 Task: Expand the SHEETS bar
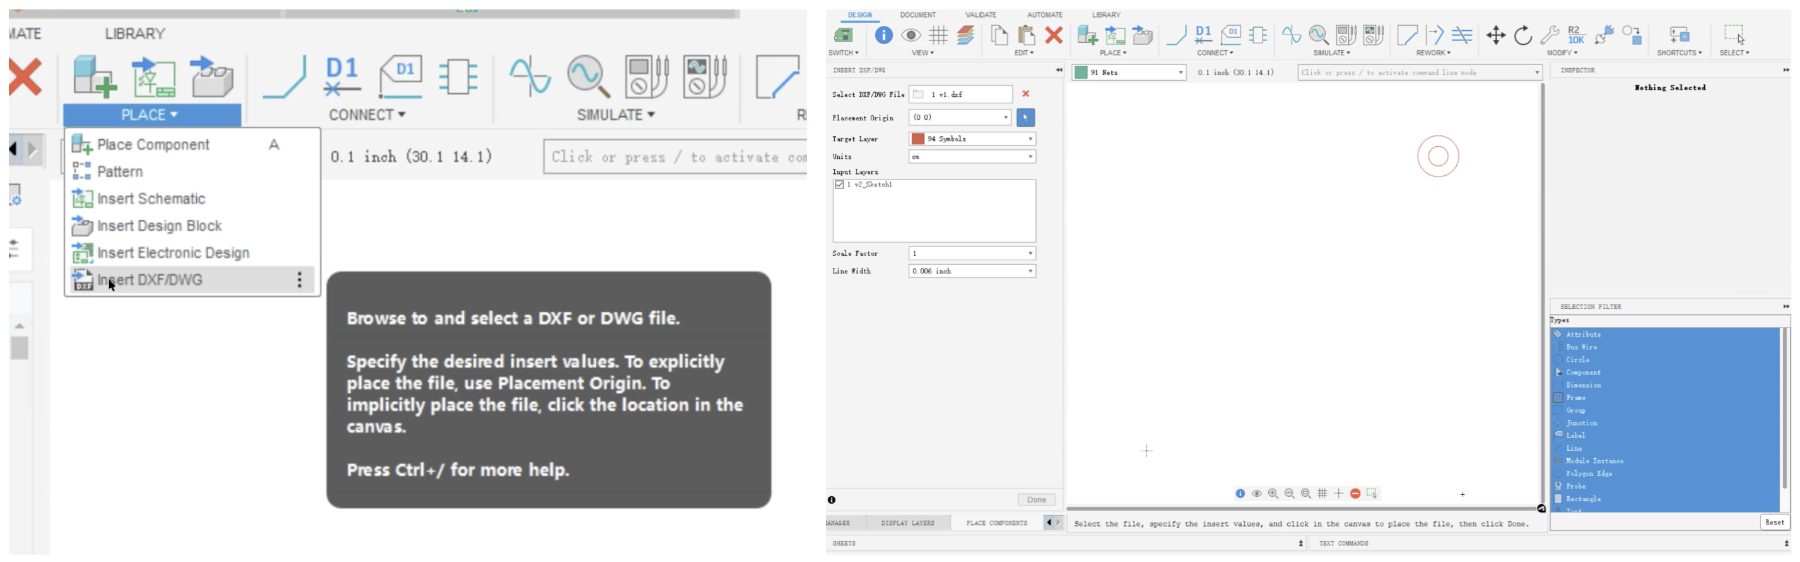(1301, 543)
